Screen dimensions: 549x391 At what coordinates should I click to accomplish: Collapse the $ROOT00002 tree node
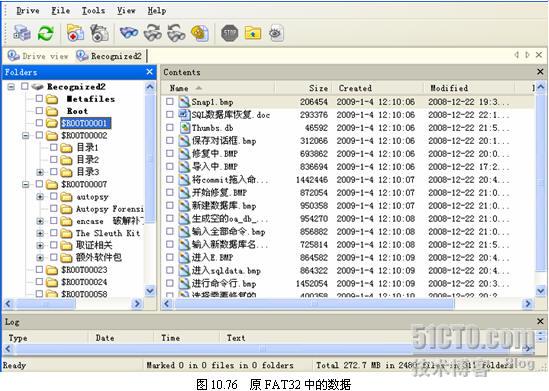[26, 135]
